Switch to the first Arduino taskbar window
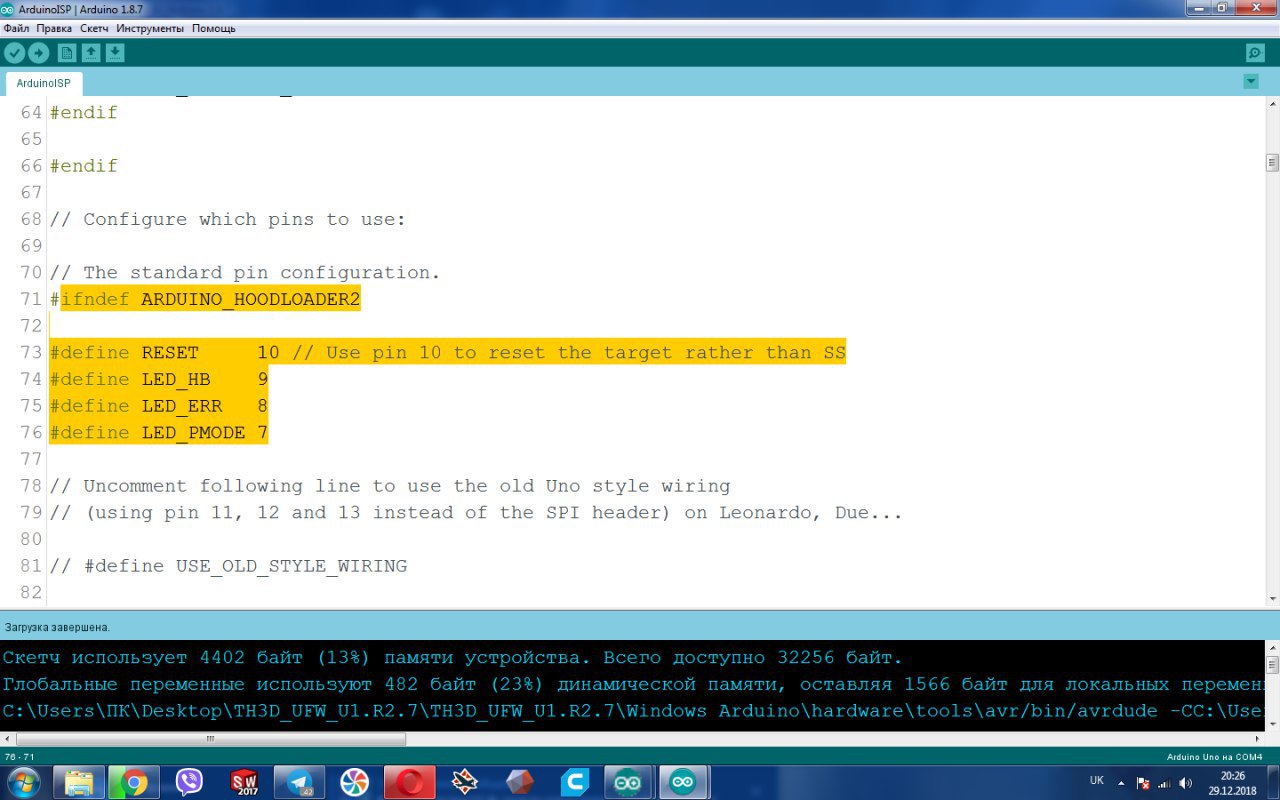 pos(628,782)
